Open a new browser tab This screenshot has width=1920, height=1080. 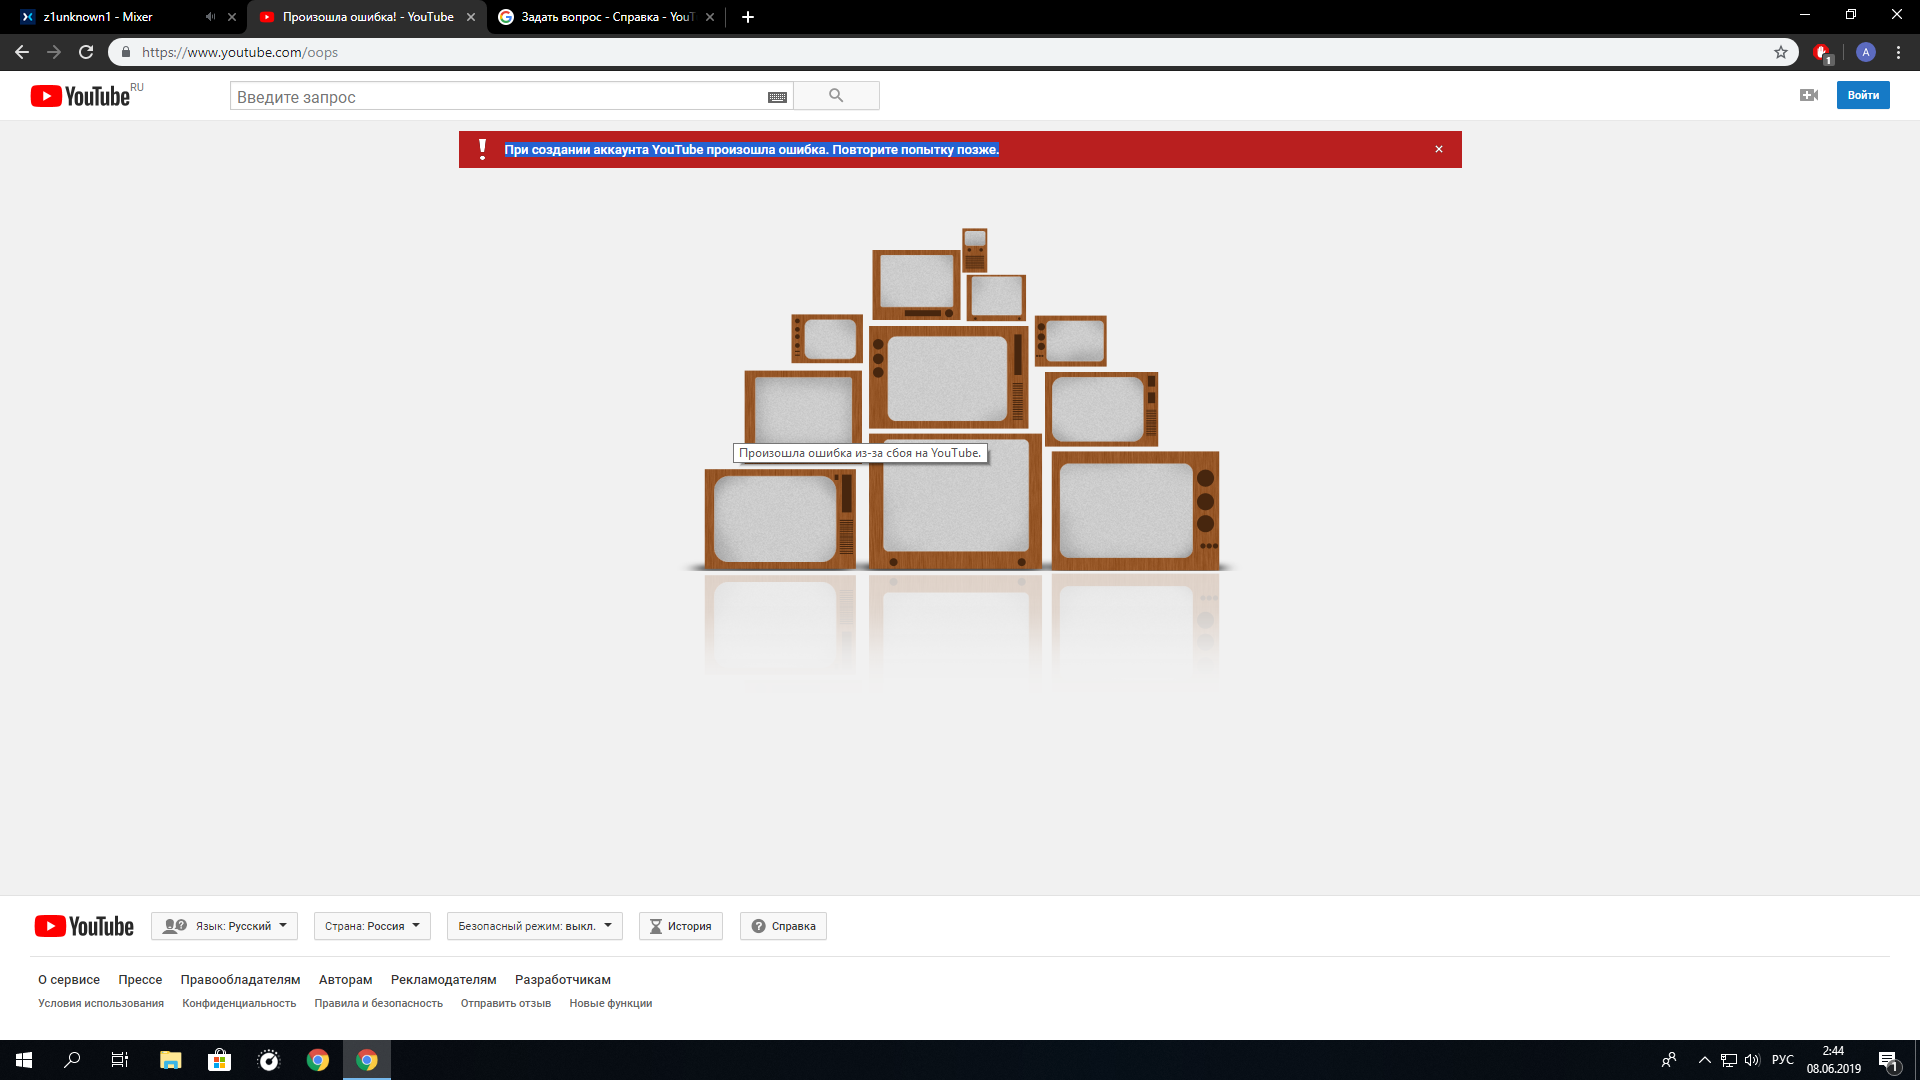[748, 17]
